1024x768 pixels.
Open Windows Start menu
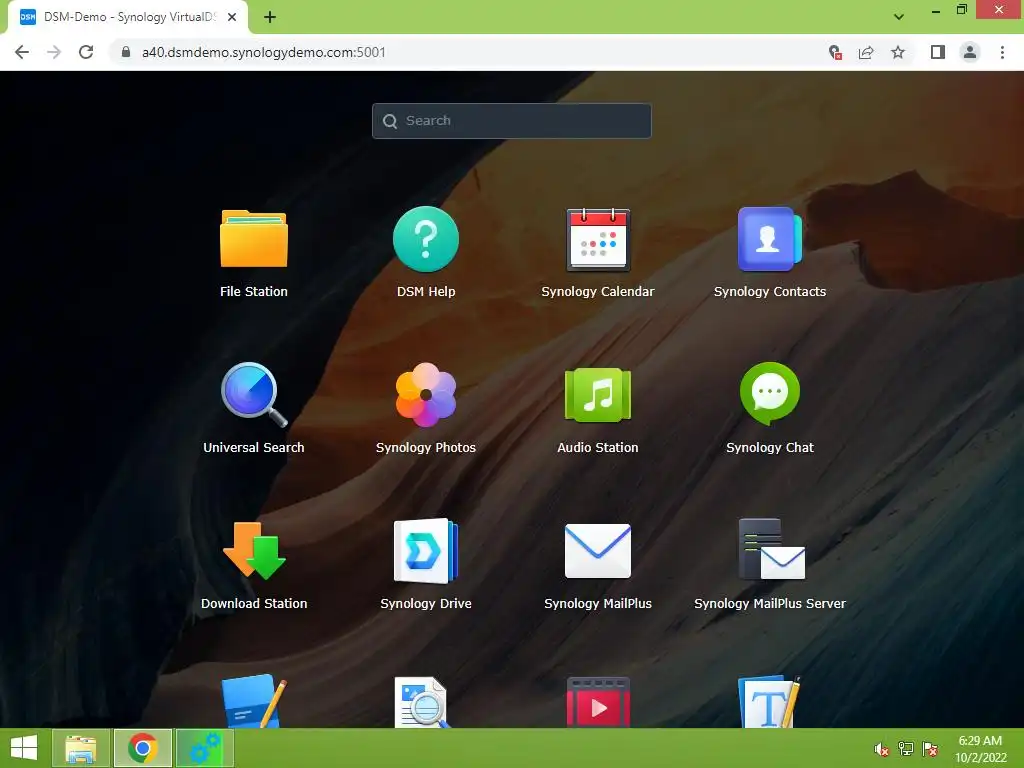[x=24, y=748]
